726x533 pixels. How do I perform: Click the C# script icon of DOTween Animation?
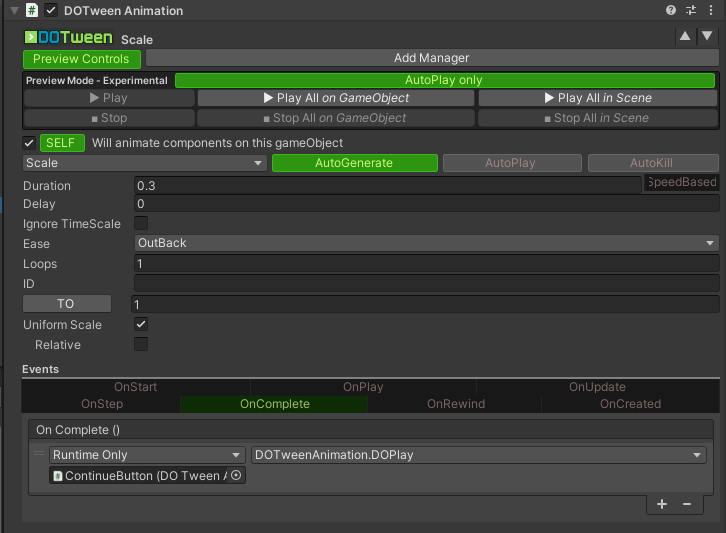click(31, 10)
